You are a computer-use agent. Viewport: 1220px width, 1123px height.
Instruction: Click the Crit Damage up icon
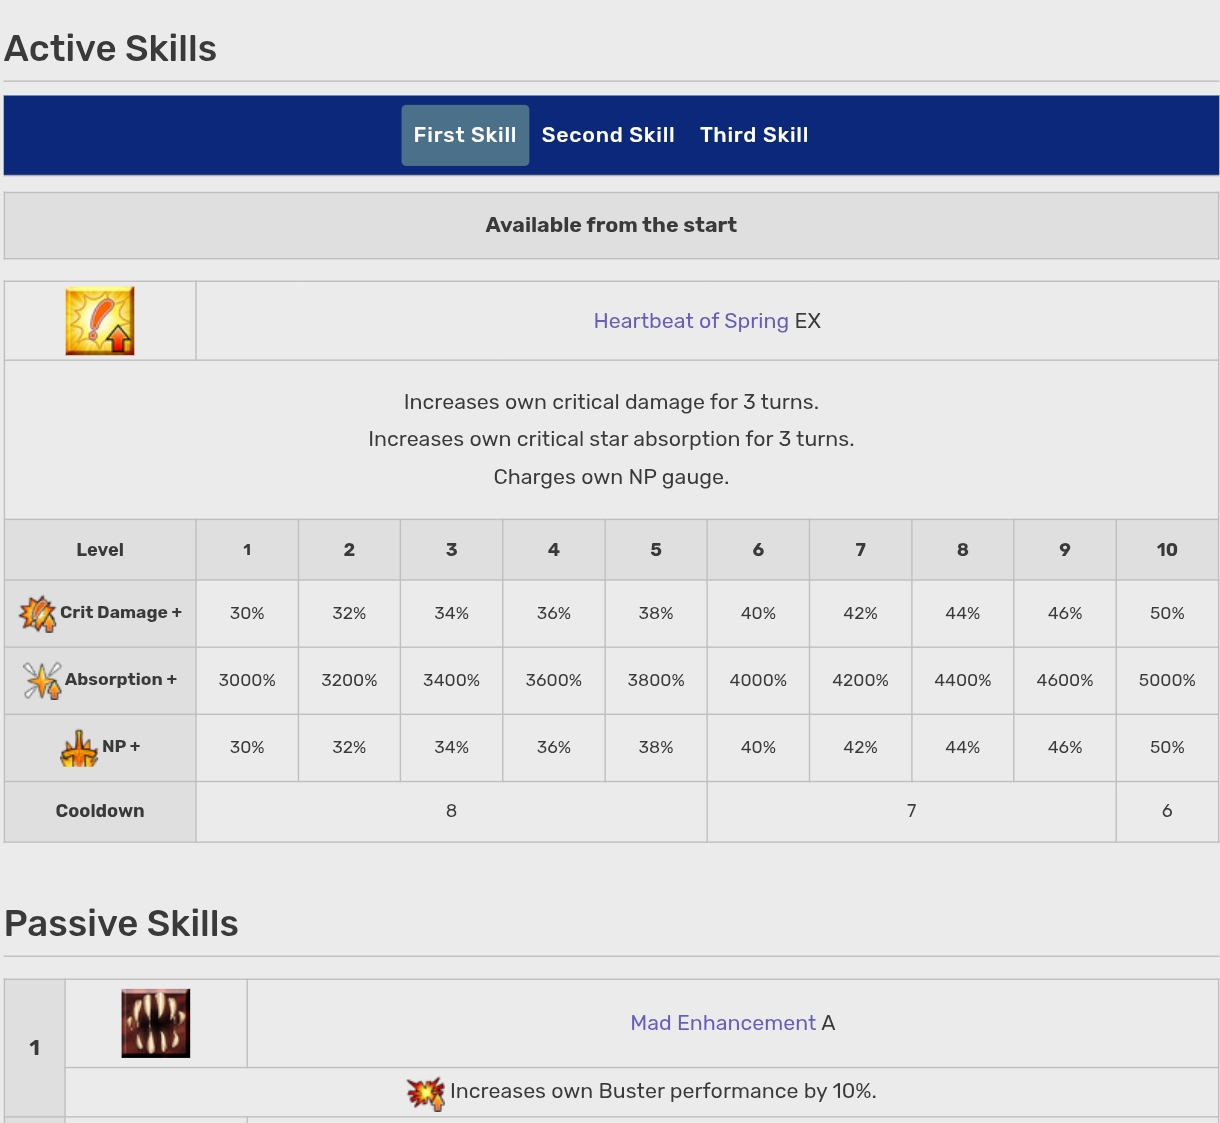pyautogui.click(x=38, y=613)
